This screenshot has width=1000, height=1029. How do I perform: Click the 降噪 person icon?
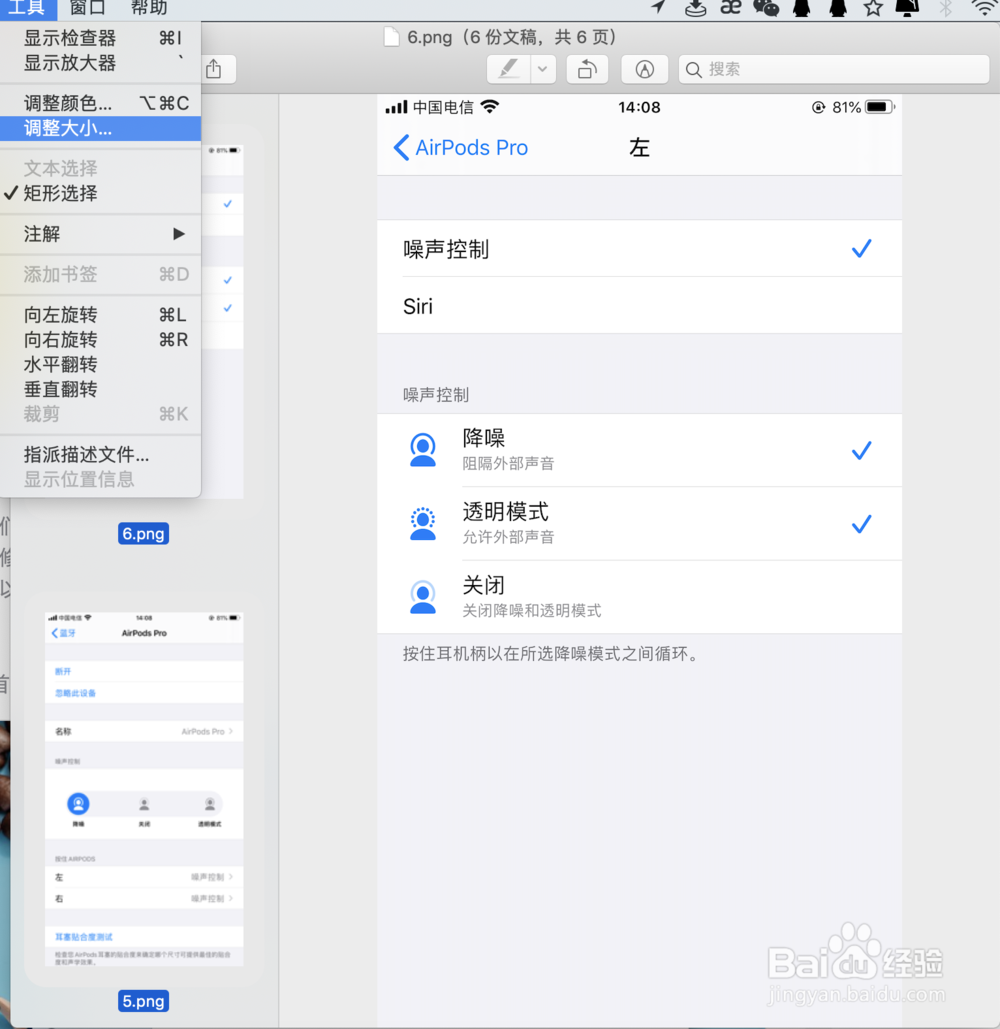(x=423, y=450)
